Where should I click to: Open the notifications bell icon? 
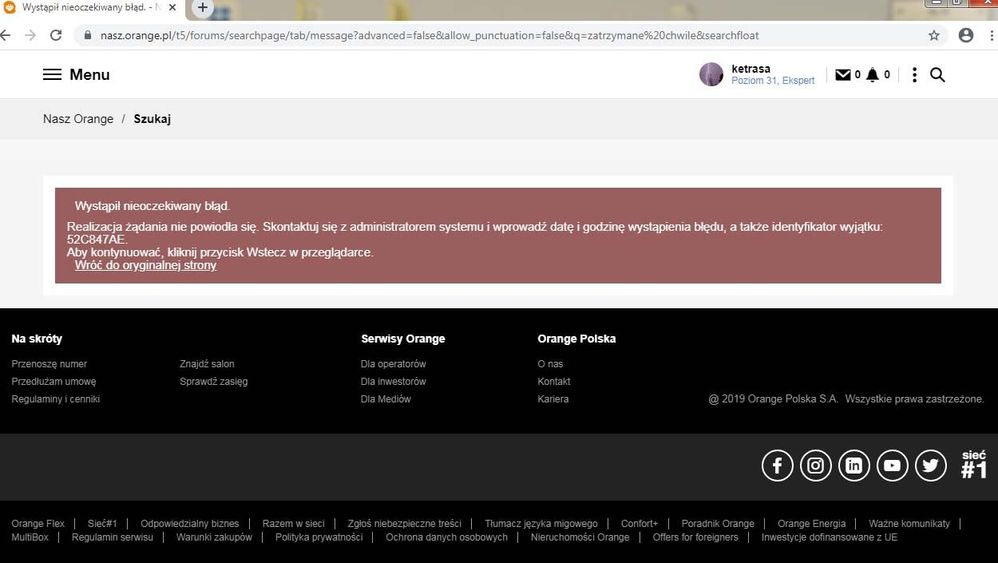tap(872, 75)
